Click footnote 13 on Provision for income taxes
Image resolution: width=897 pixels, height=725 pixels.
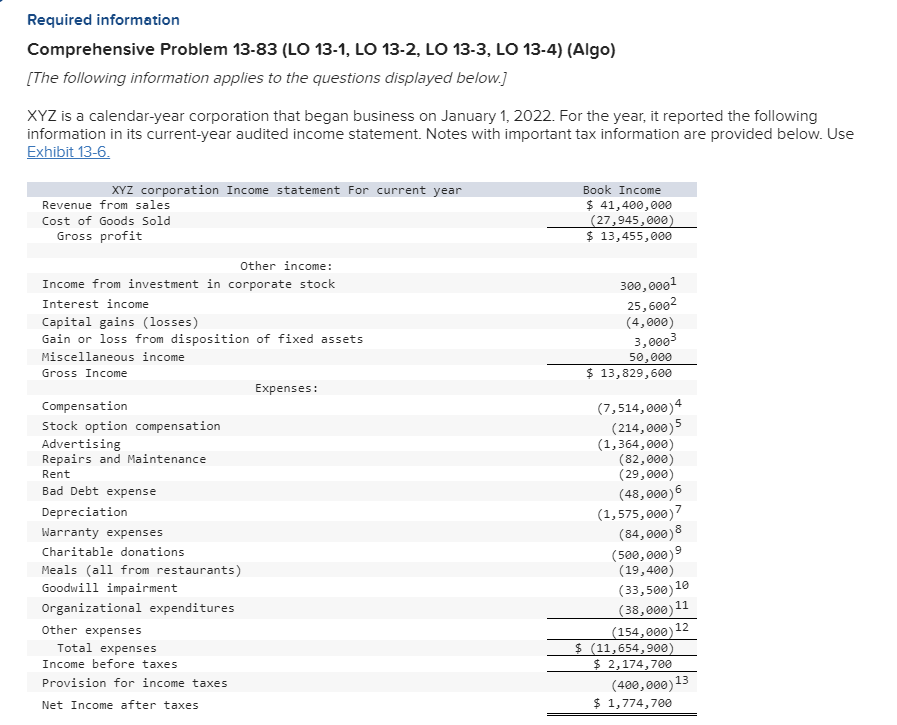tap(680, 680)
